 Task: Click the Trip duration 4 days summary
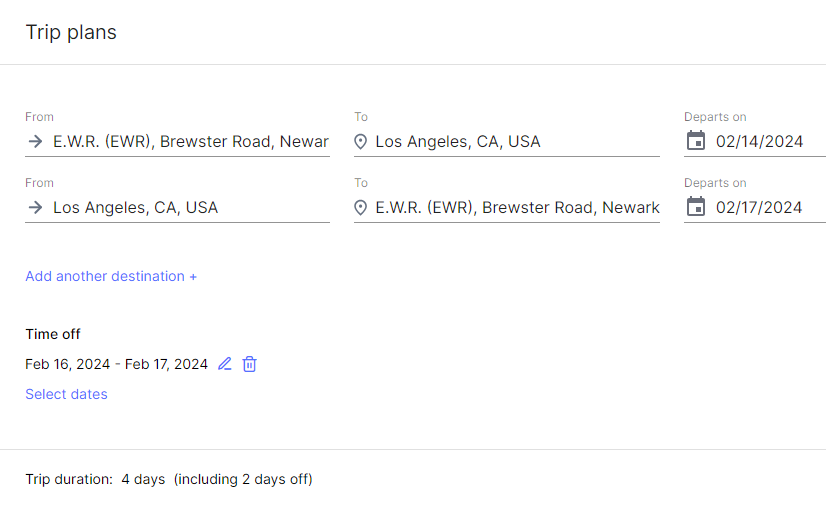pyautogui.click(x=169, y=479)
